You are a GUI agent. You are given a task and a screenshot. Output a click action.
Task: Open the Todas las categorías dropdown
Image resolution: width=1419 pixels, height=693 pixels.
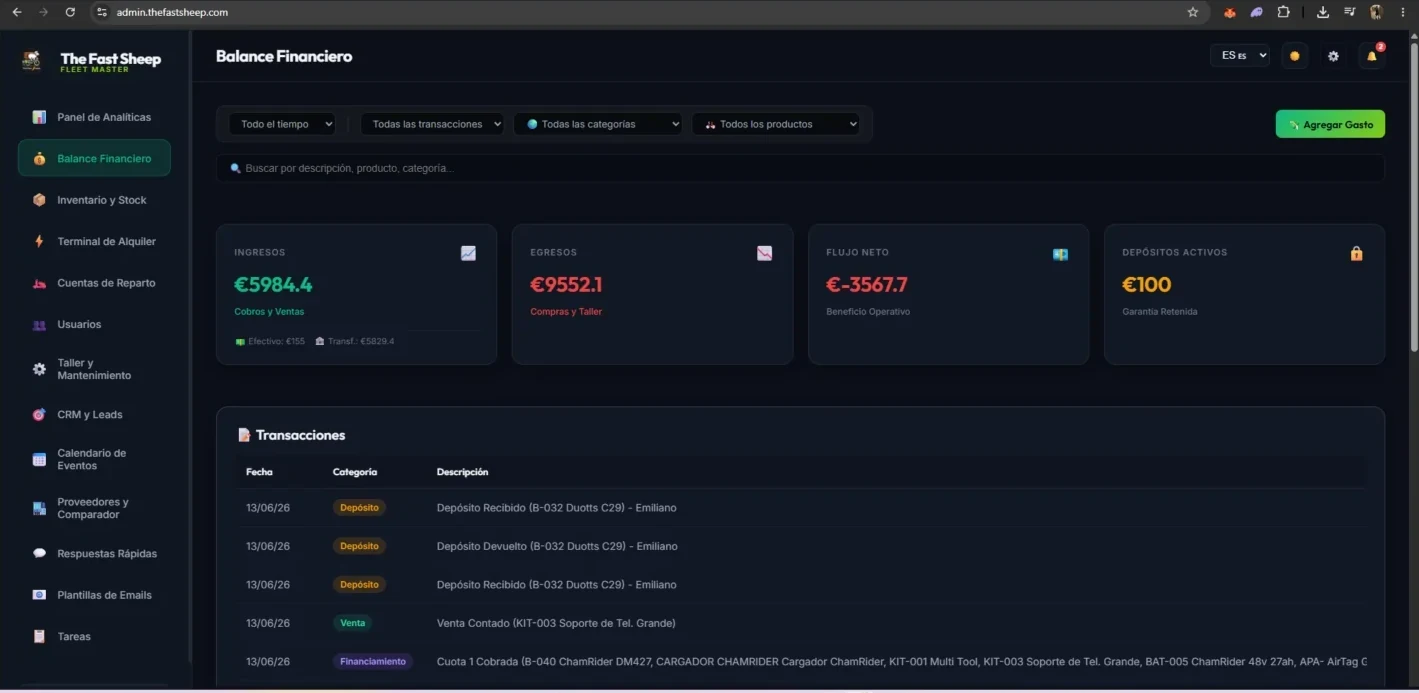click(x=598, y=124)
